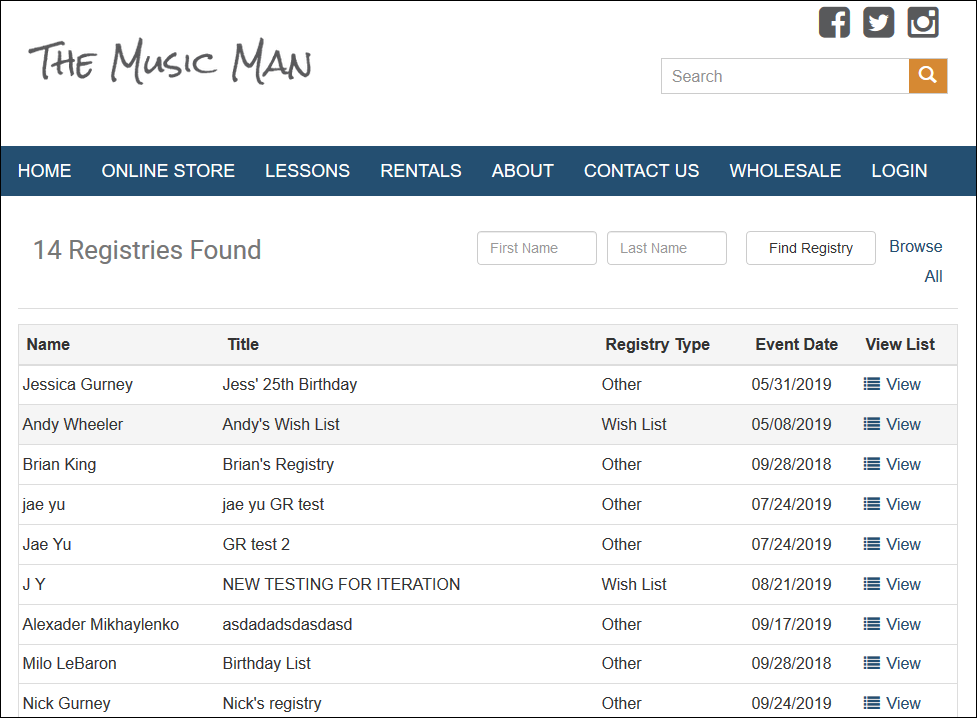Click the name Brian King

click(x=59, y=464)
